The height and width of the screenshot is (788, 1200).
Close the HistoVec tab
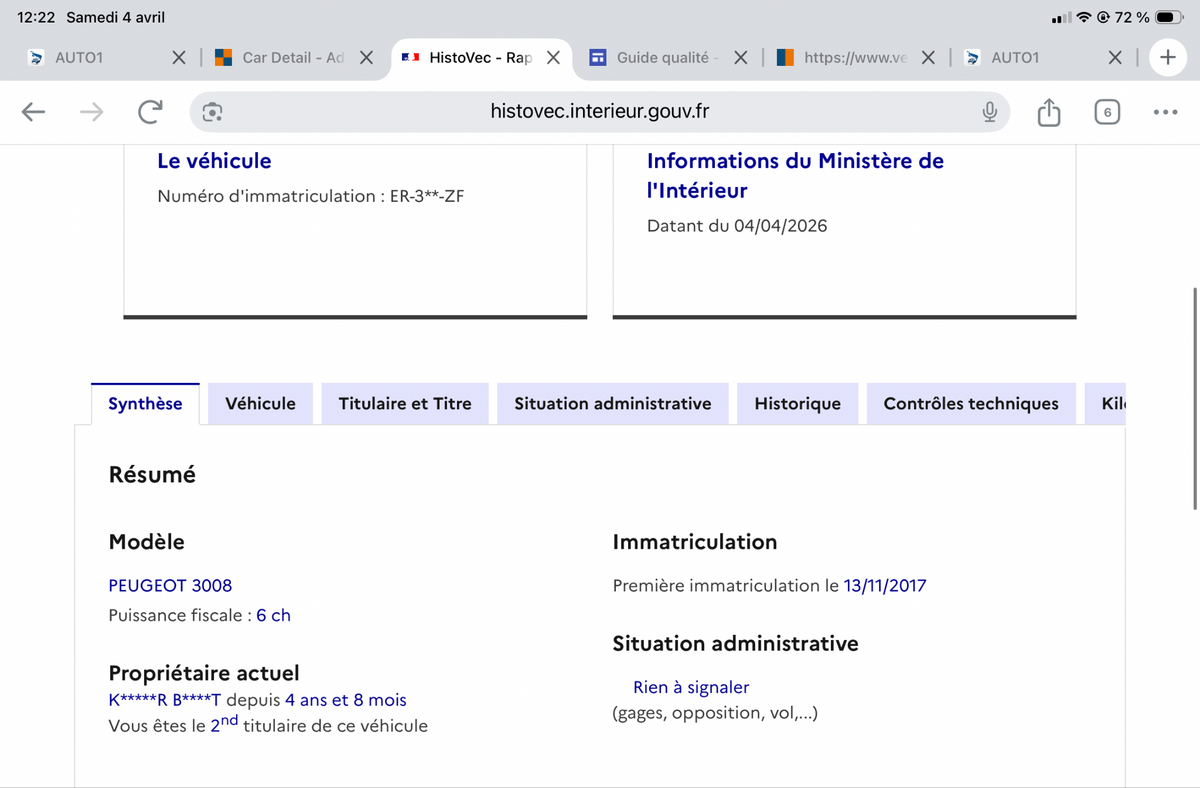pos(553,57)
